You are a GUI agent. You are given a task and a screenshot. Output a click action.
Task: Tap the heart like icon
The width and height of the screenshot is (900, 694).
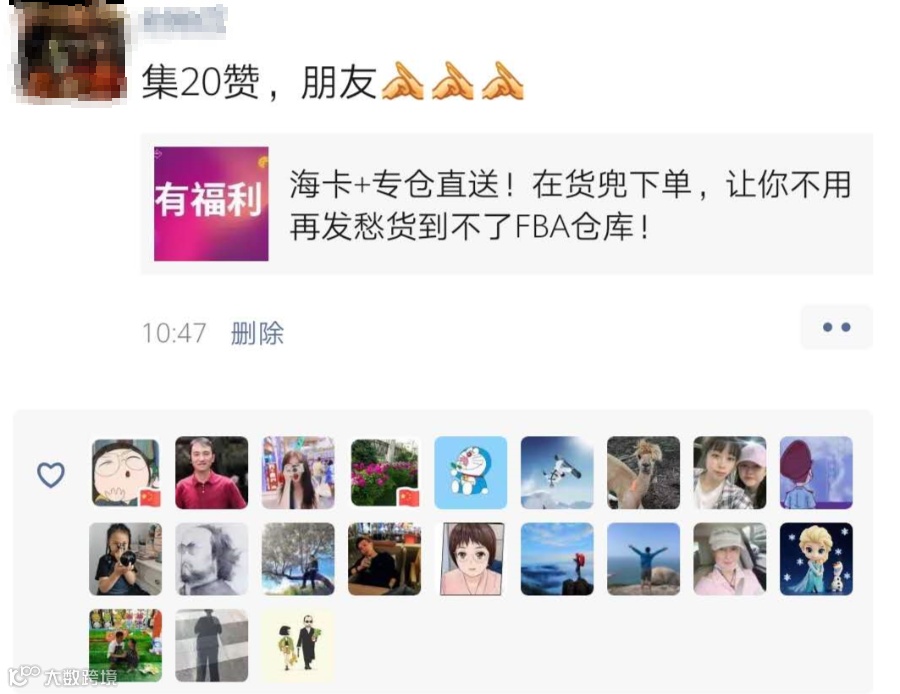[x=51, y=475]
